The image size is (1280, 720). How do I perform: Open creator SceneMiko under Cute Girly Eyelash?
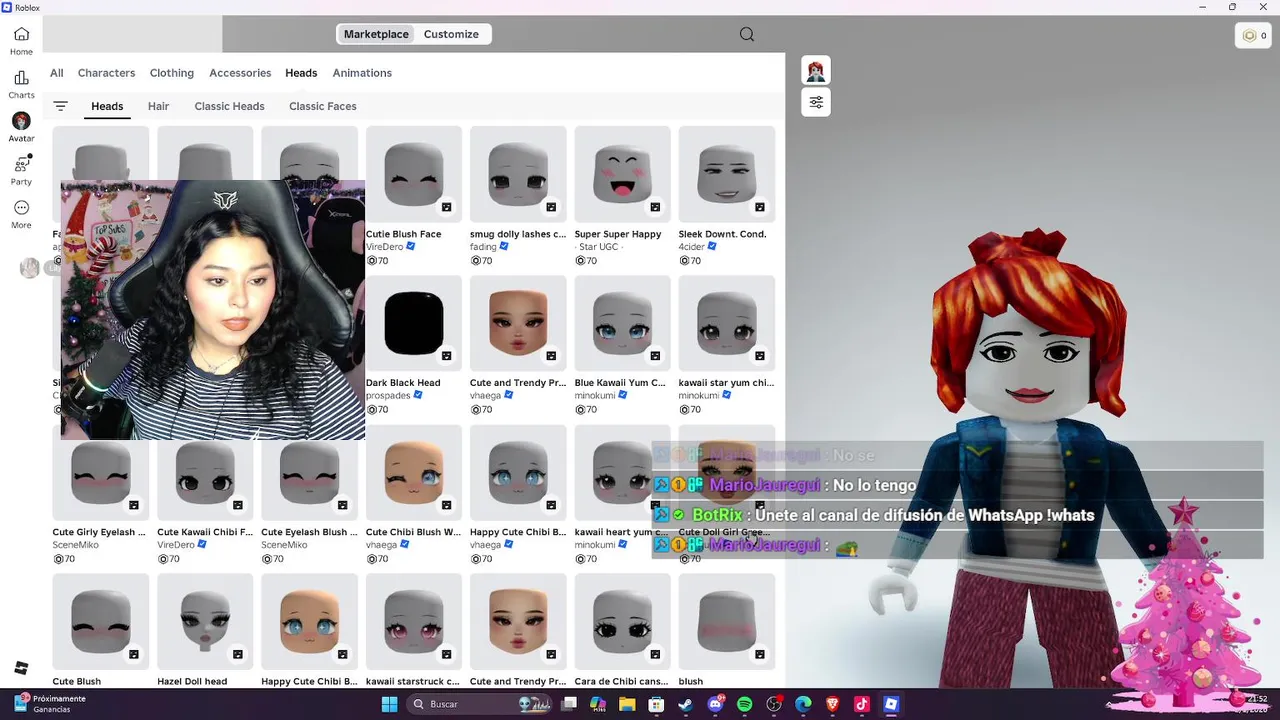(x=76, y=545)
